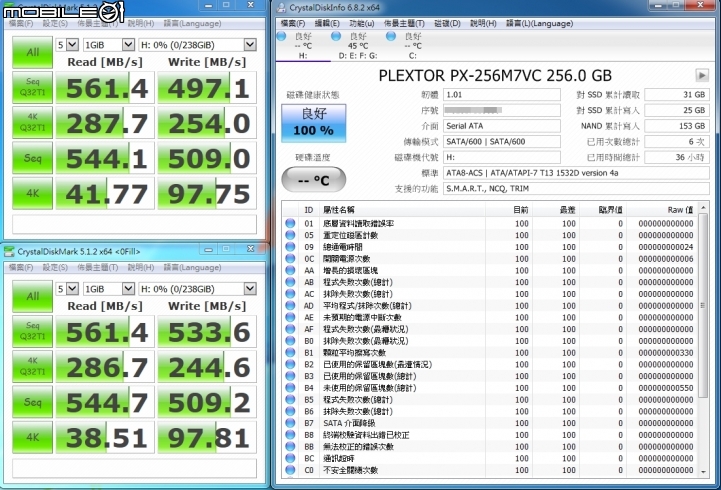The height and width of the screenshot is (490, 721).
Task: Run 4K test in 0Fill CrystalDiskMark window
Action: [x=32, y=437]
